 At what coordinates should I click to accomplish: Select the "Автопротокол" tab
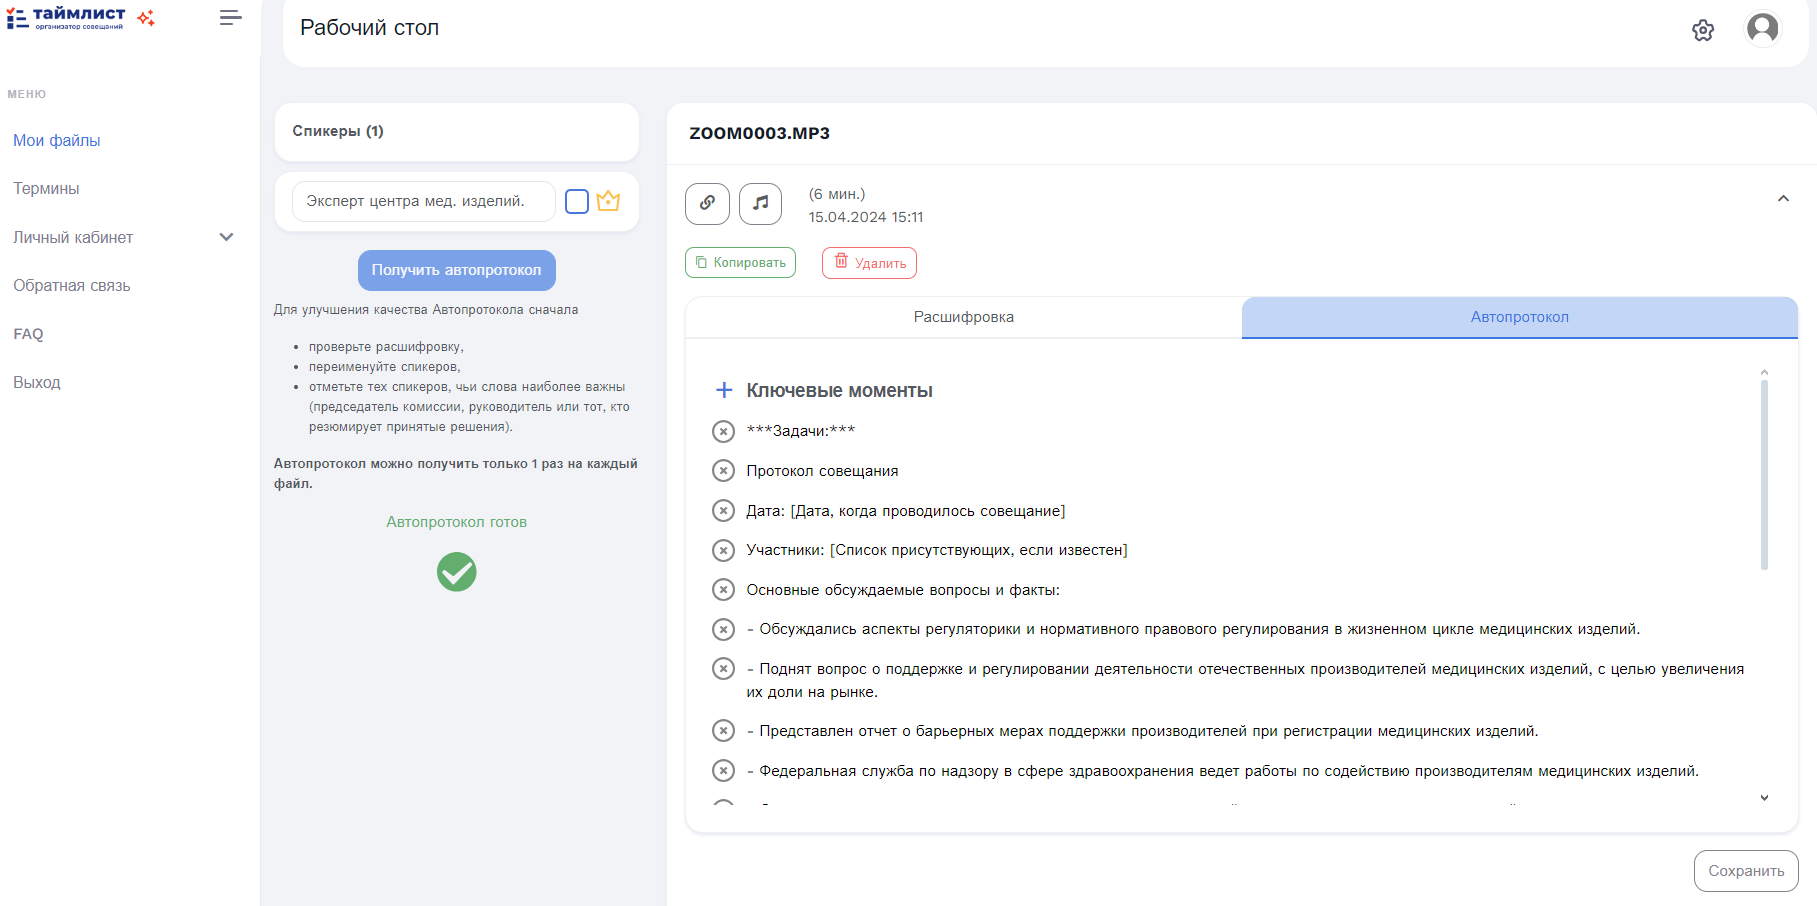coord(1519,317)
